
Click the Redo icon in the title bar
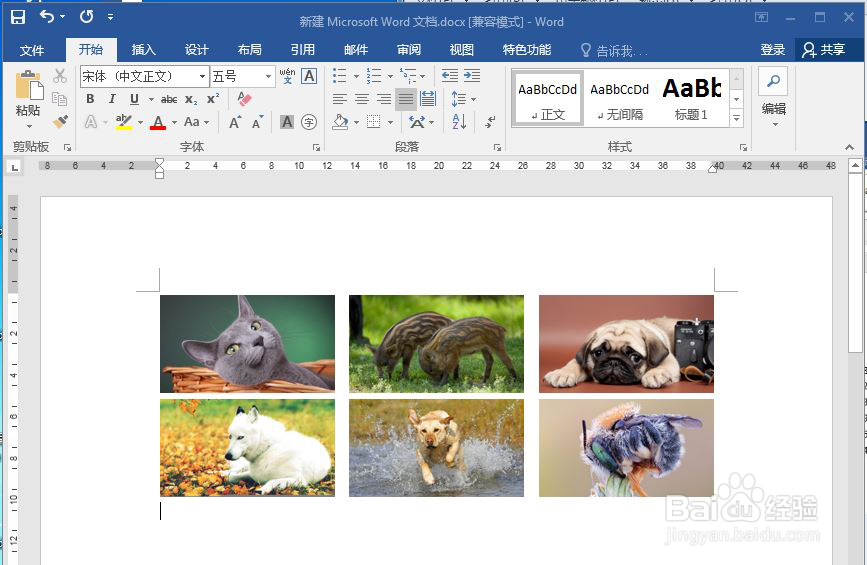click(86, 17)
